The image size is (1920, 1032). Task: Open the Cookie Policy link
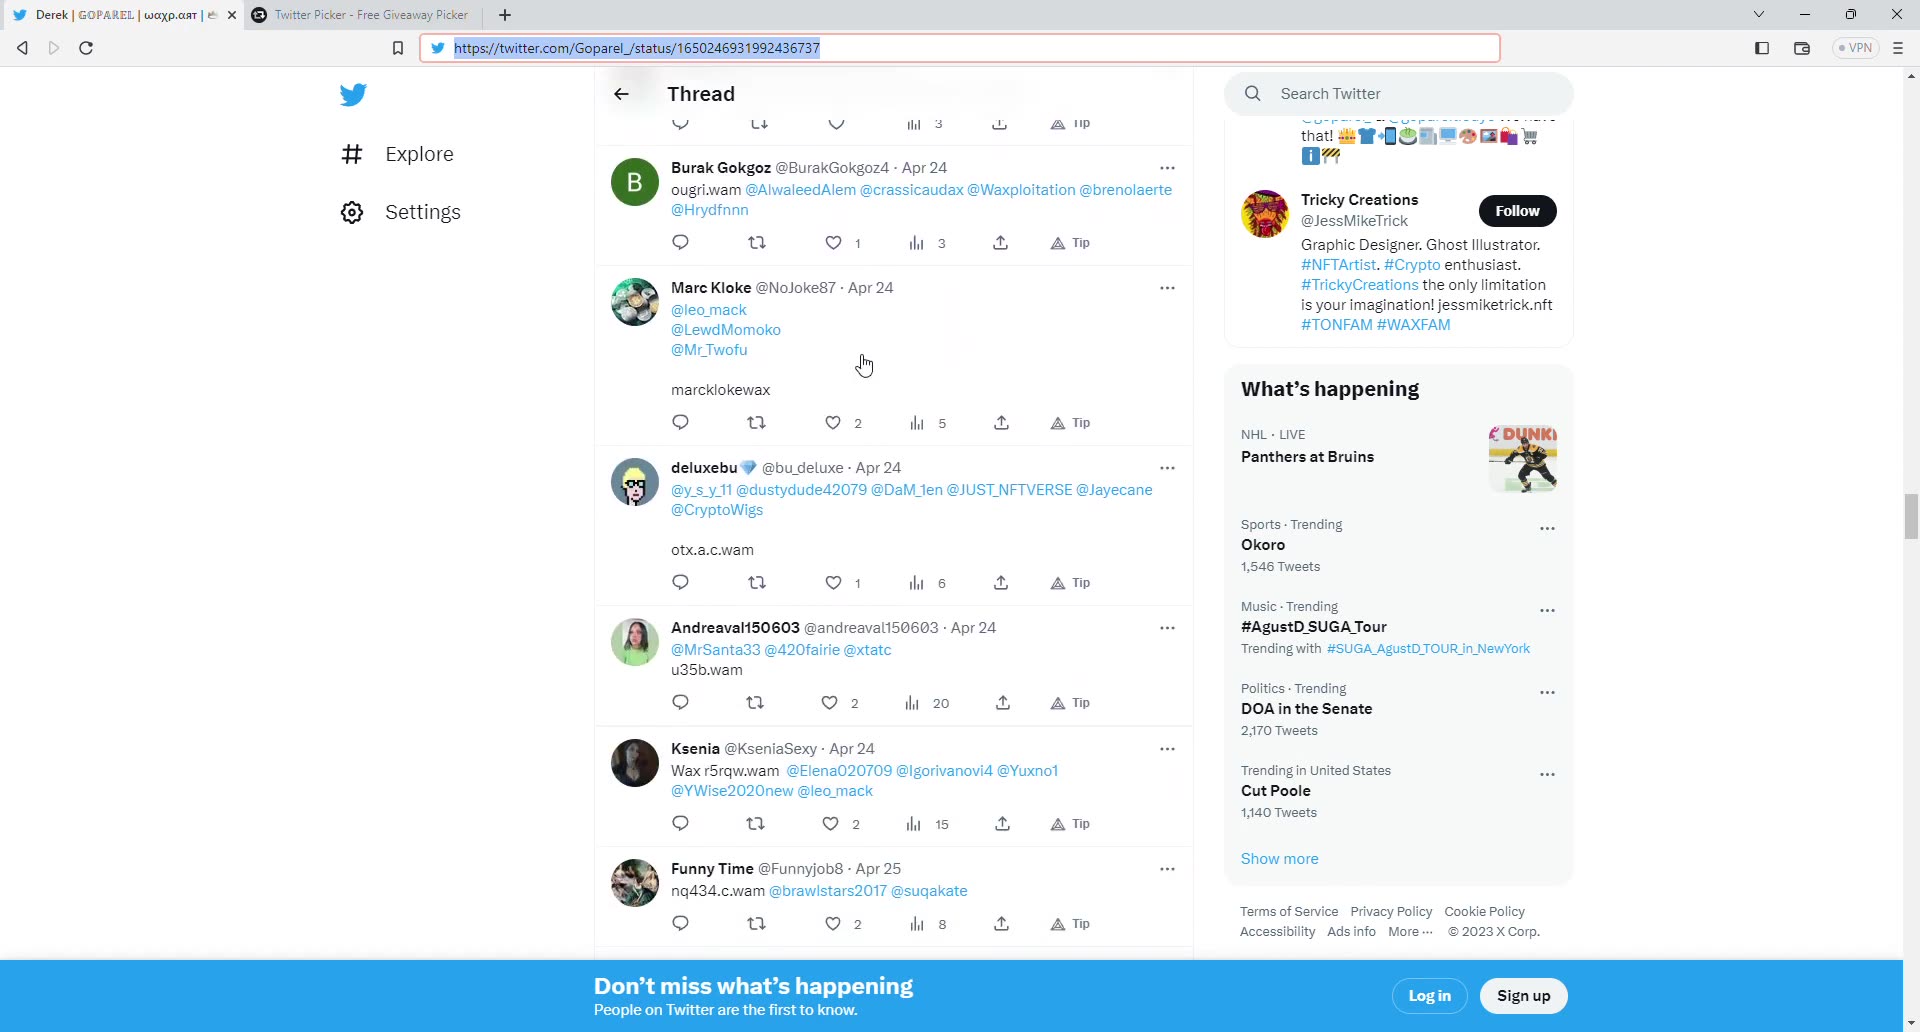coord(1484,912)
